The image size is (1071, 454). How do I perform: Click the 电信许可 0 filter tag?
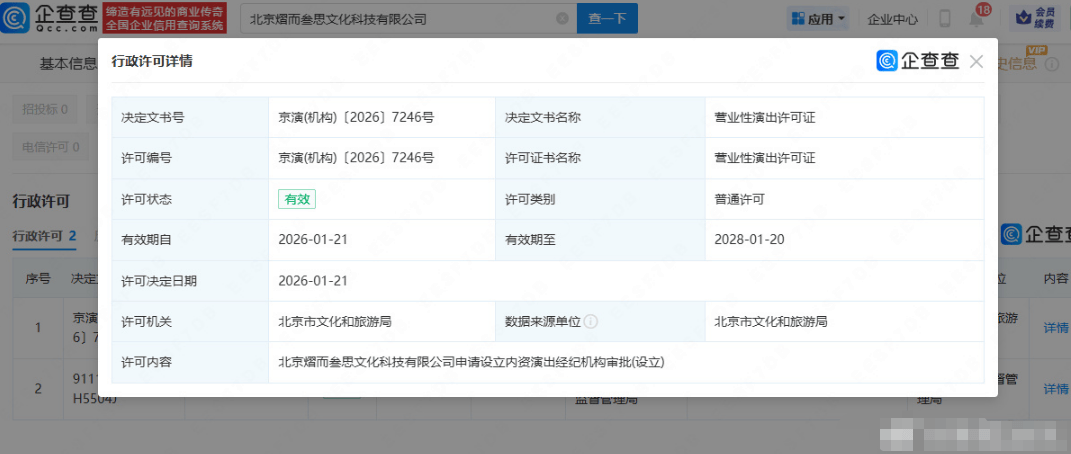[x=45, y=147]
